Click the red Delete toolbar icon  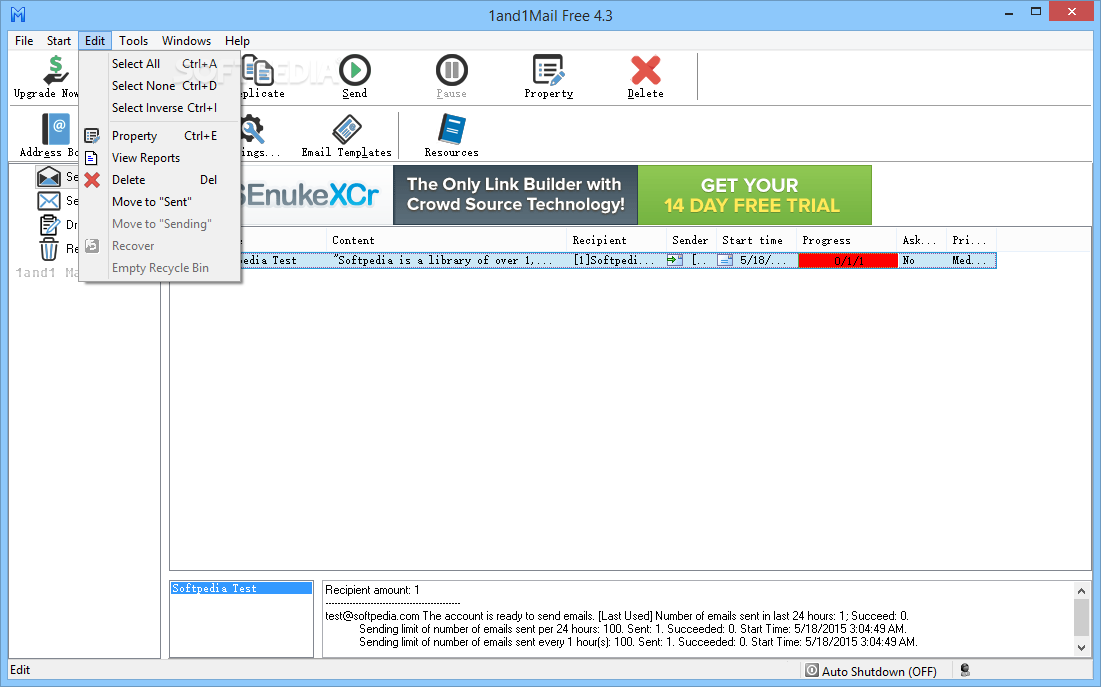[645, 70]
